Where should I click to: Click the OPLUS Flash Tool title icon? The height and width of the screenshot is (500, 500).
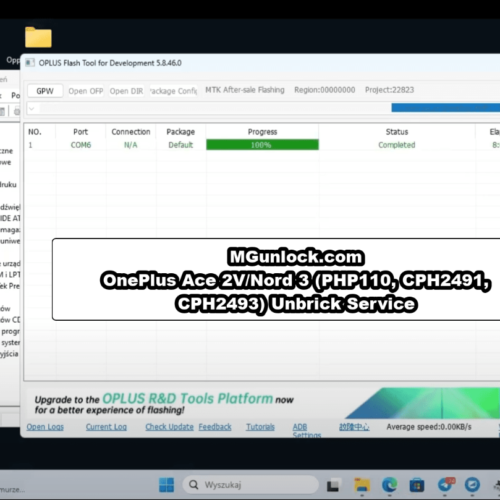(30, 63)
